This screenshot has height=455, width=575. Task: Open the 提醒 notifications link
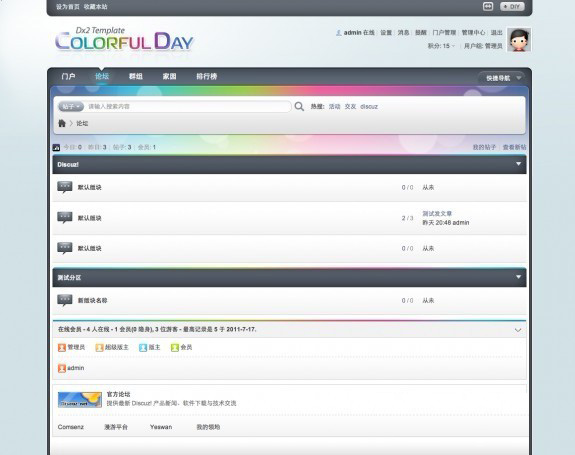pos(421,33)
